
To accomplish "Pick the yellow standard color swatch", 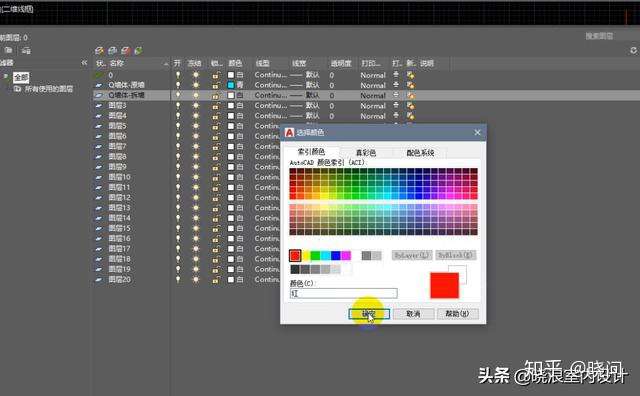I will pos(305,256).
